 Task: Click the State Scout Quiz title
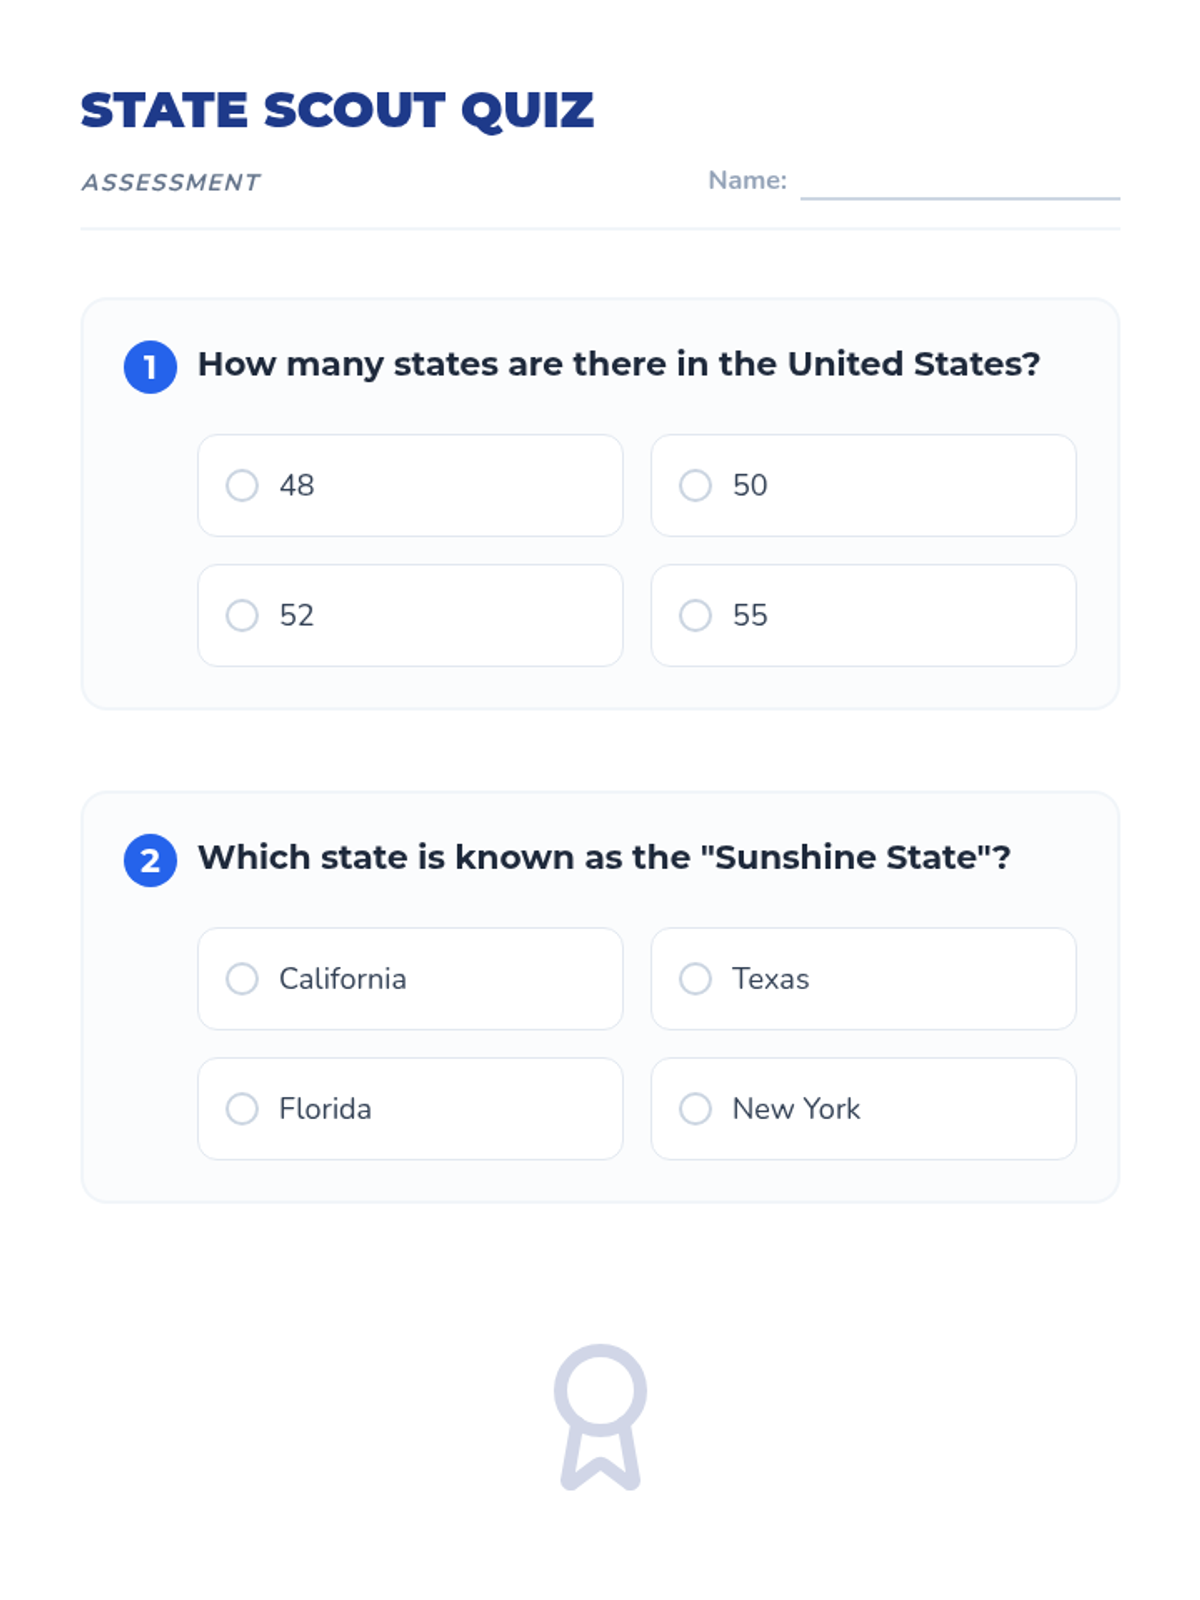click(x=337, y=110)
